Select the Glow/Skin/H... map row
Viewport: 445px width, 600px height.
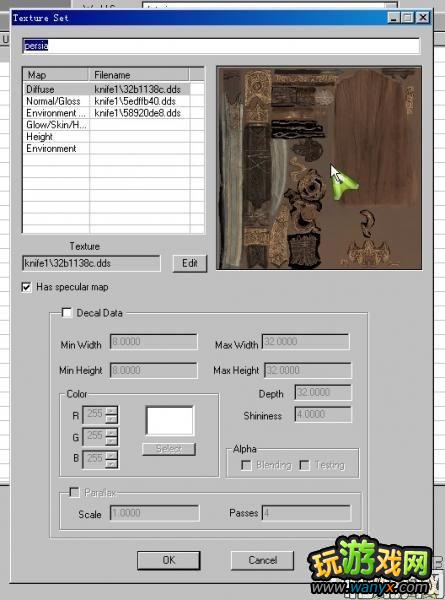[107, 125]
